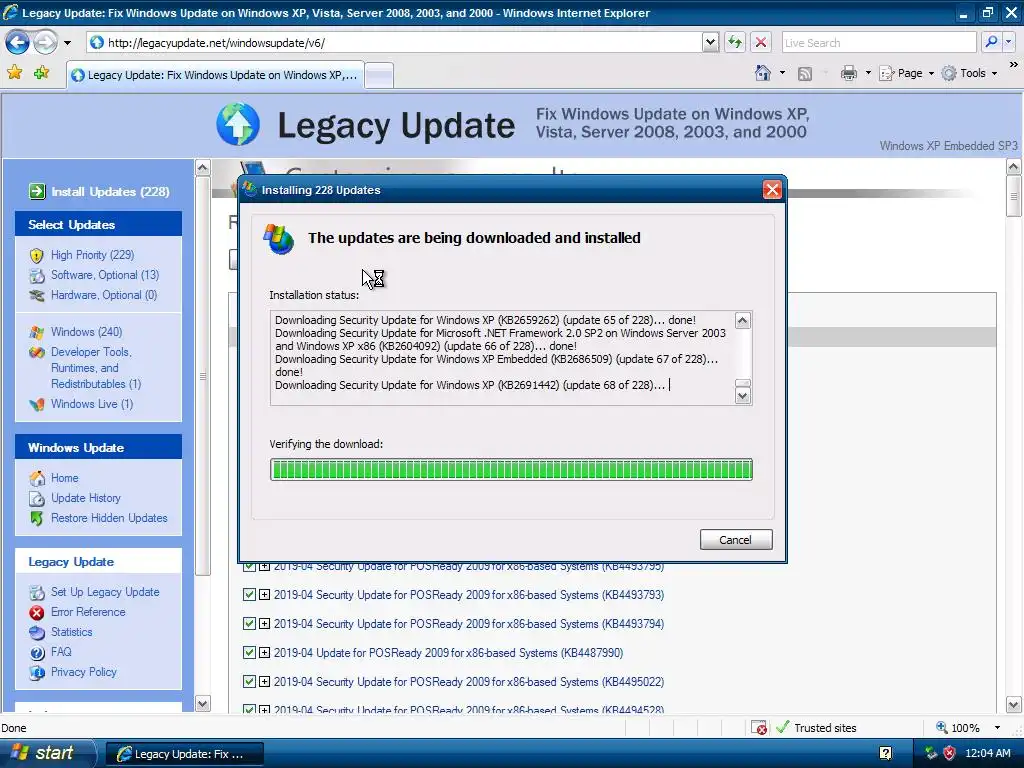Go to Windows Update Home
Screen dimensions: 1024x768
(x=65, y=478)
